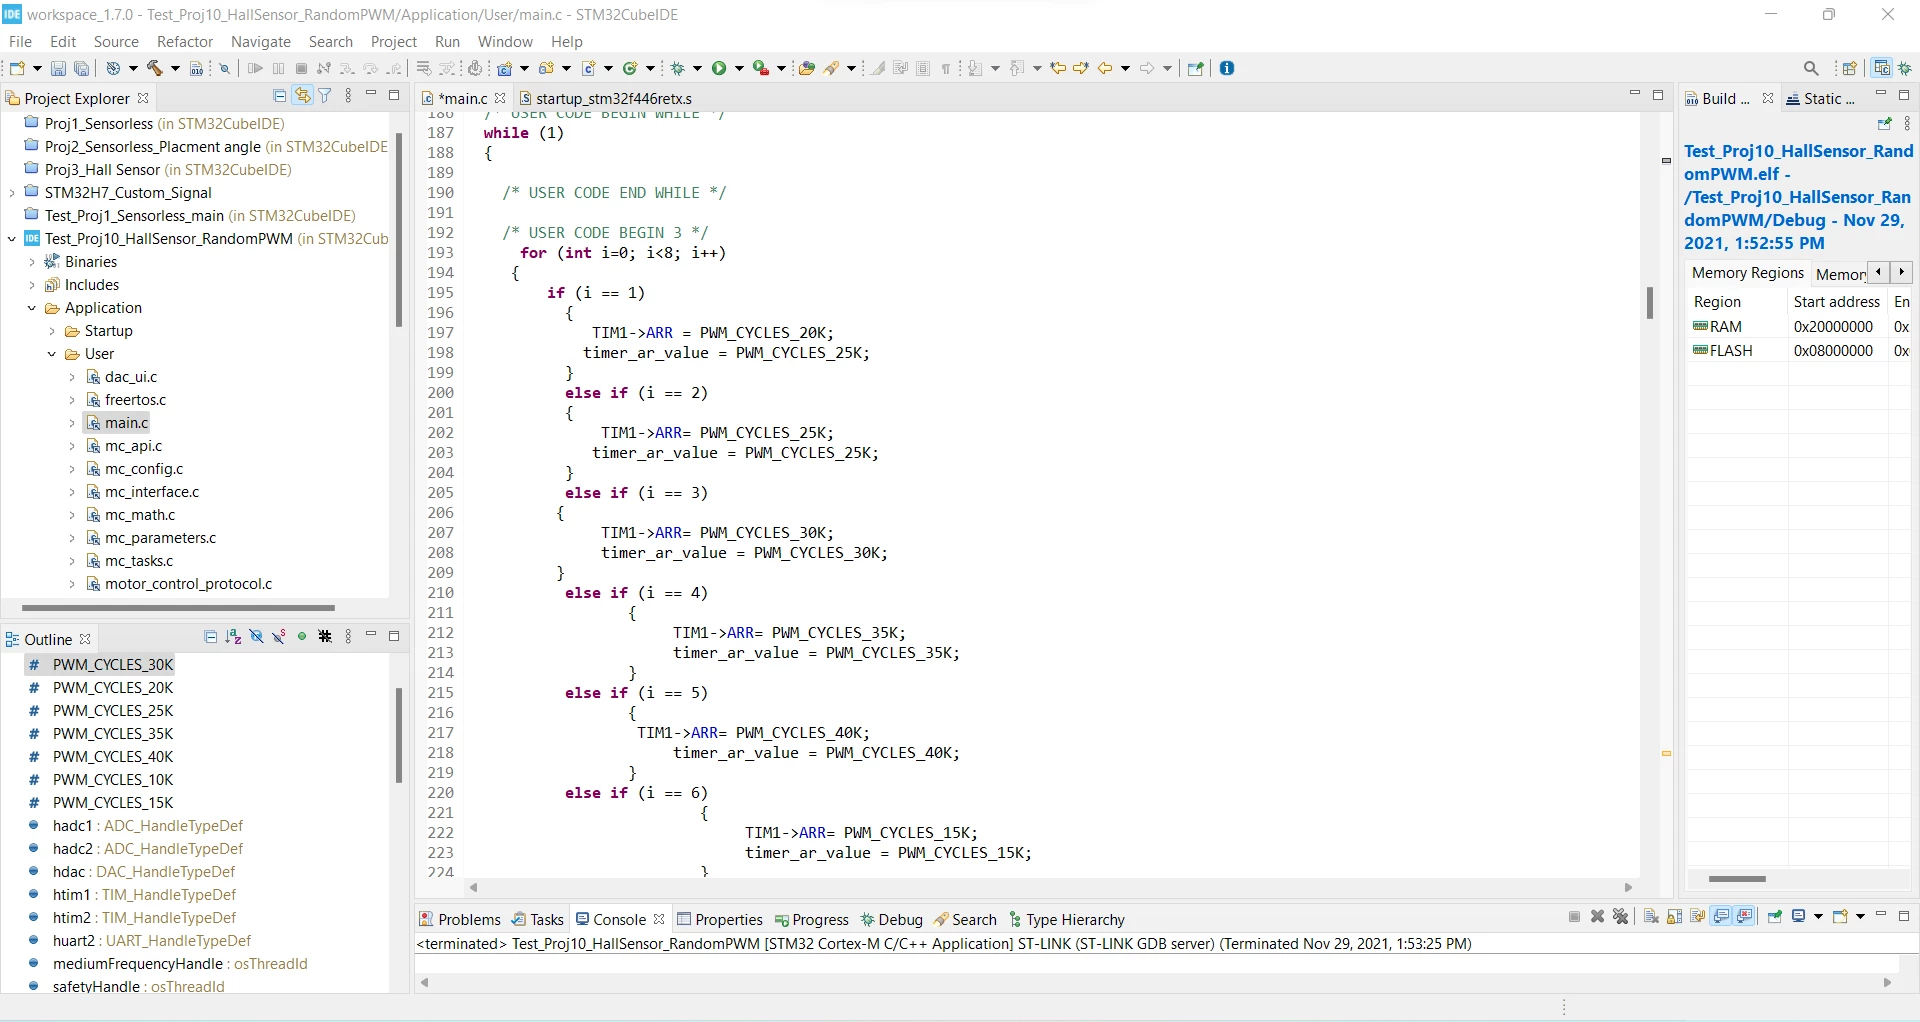
Task: Select freertos.c in the project tree
Action: pyautogui.click(x=136, y=400)
